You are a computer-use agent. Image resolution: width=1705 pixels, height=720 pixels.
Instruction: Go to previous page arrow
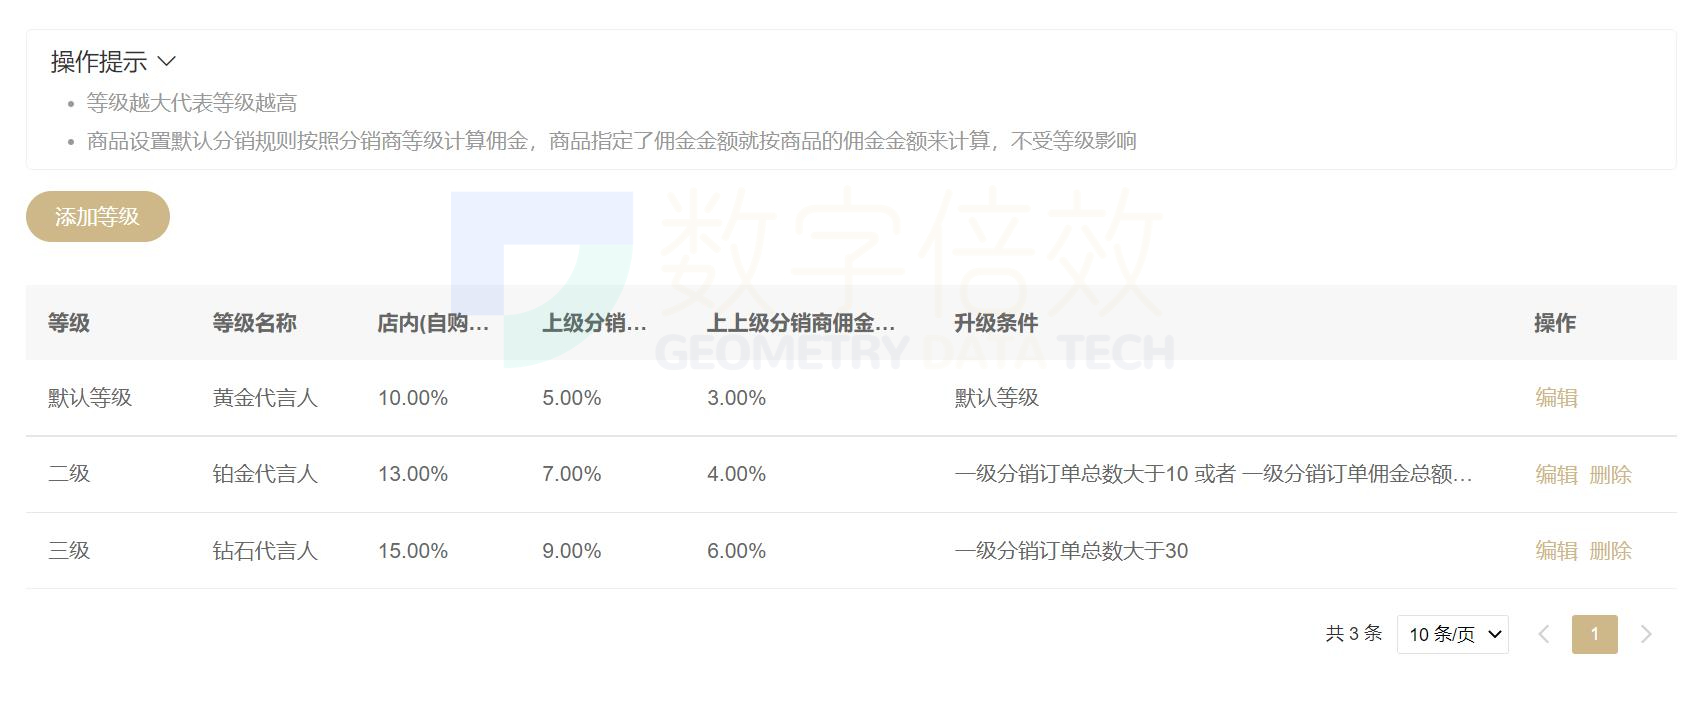click(x=1544, y=634)
